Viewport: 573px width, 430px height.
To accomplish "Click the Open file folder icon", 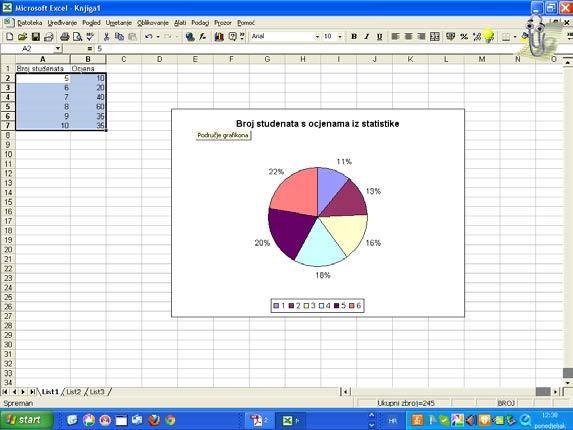I will click(x=22, y=37).
